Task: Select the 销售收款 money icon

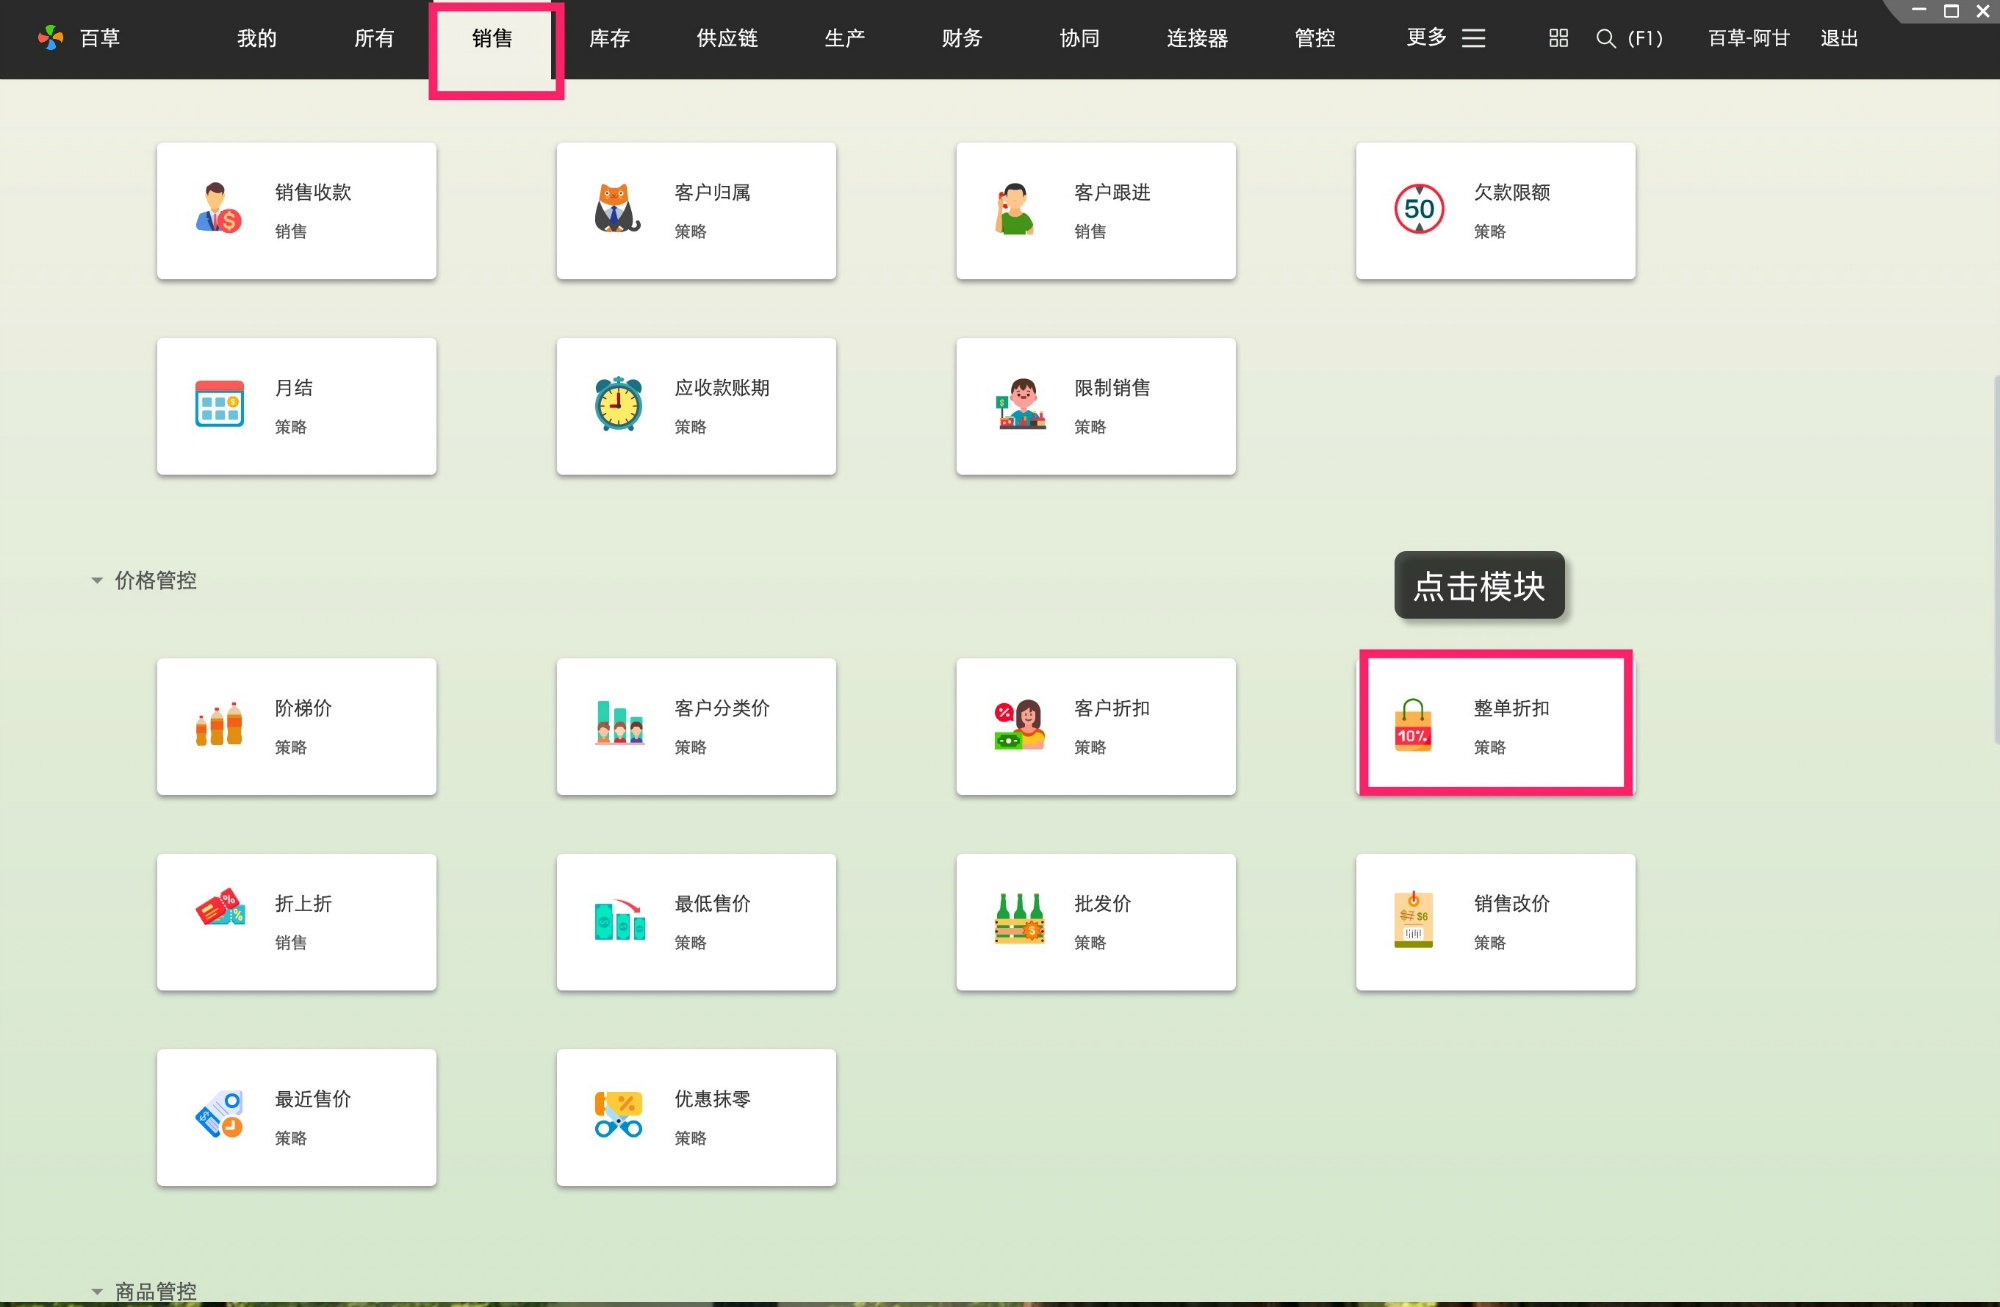Action: (217, 209)
